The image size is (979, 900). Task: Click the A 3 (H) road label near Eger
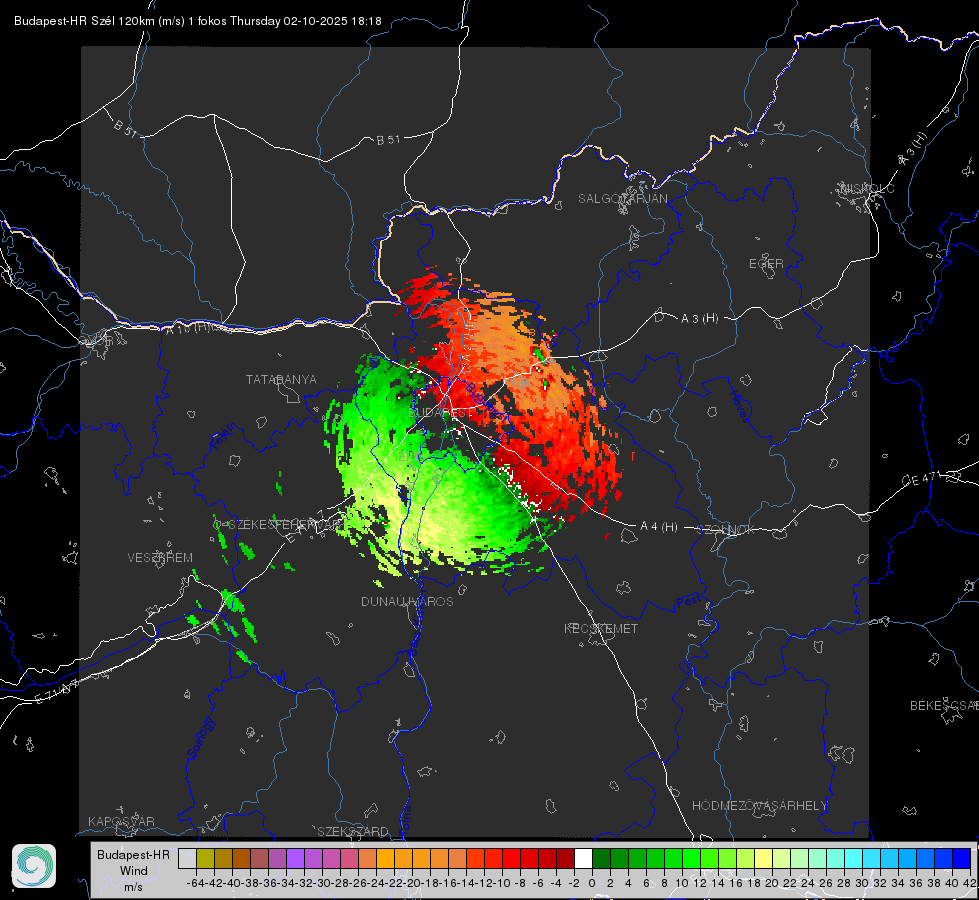[699, 319]
